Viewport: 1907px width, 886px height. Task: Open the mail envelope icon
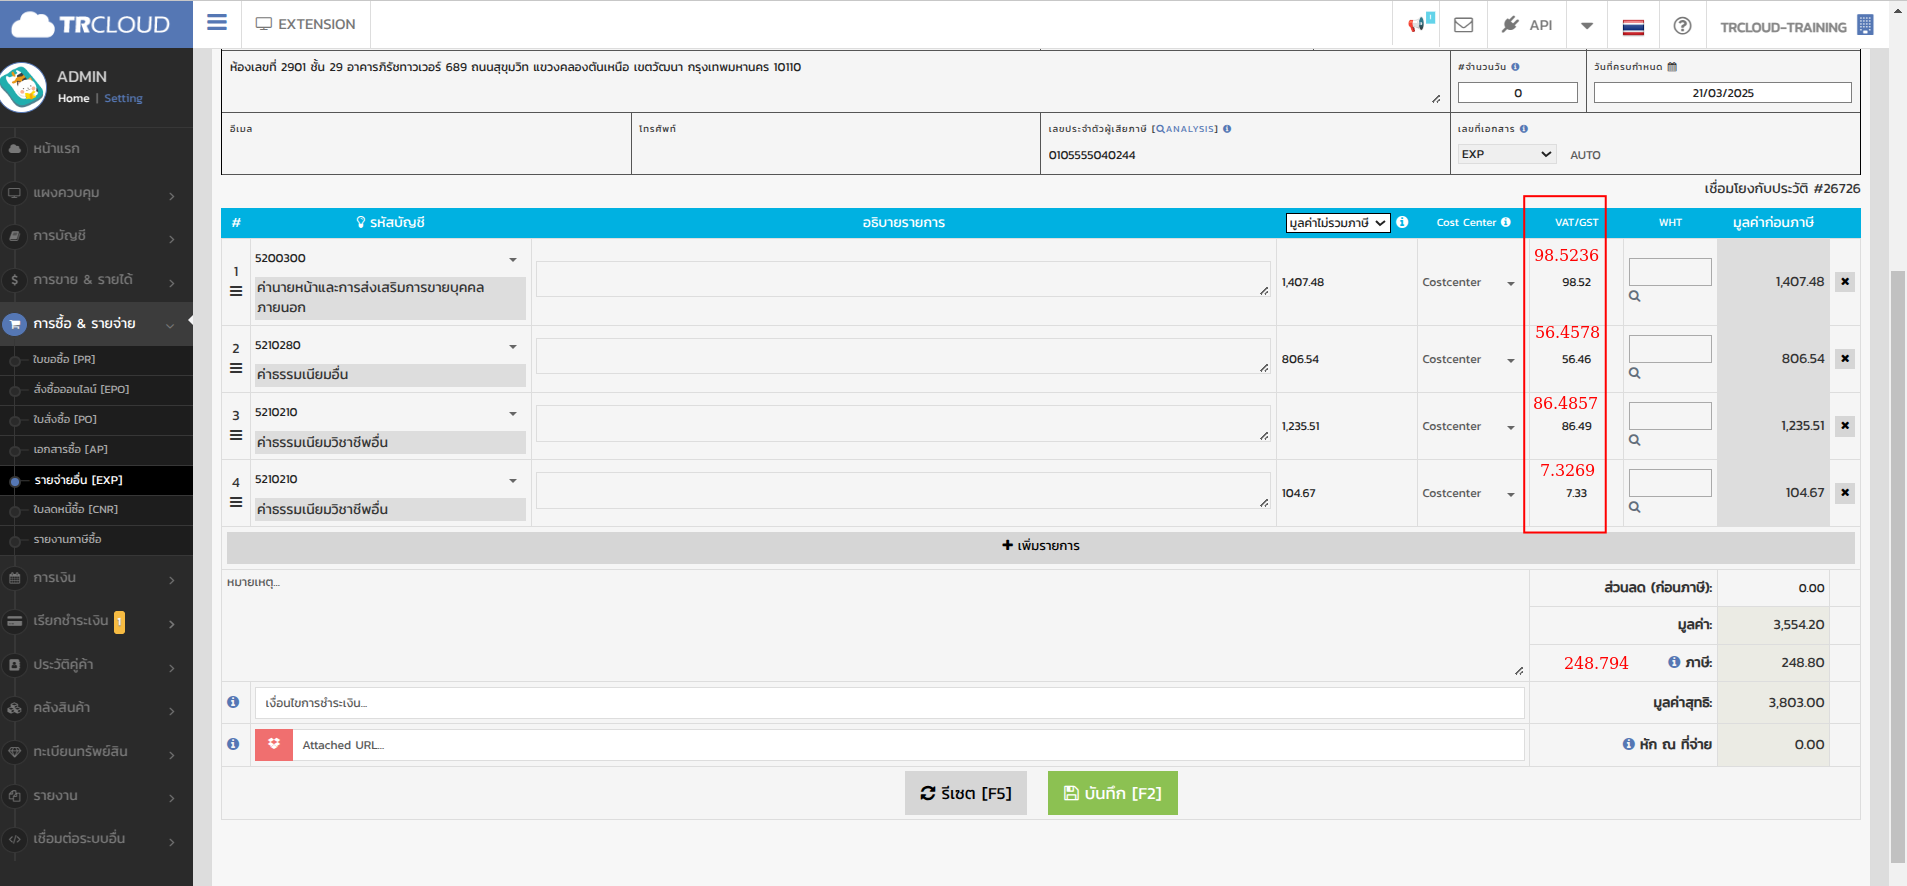coord(1463,25)
